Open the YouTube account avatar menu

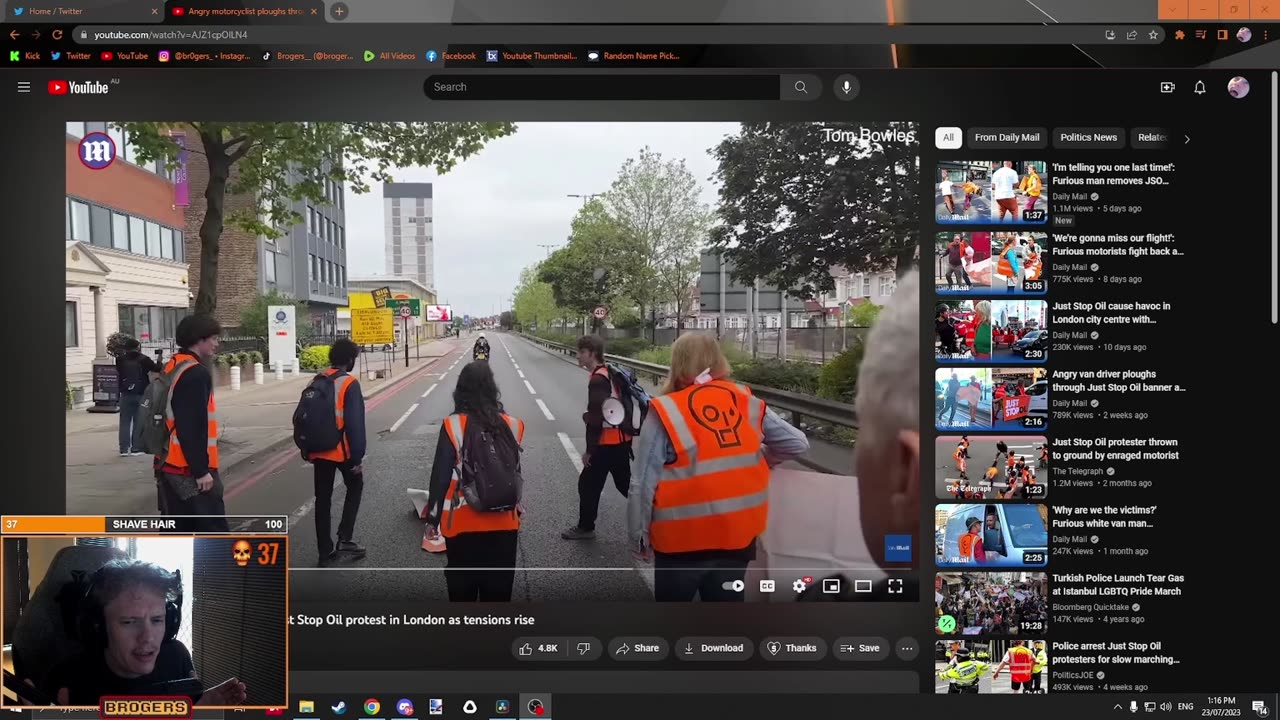click(1238, 87)
